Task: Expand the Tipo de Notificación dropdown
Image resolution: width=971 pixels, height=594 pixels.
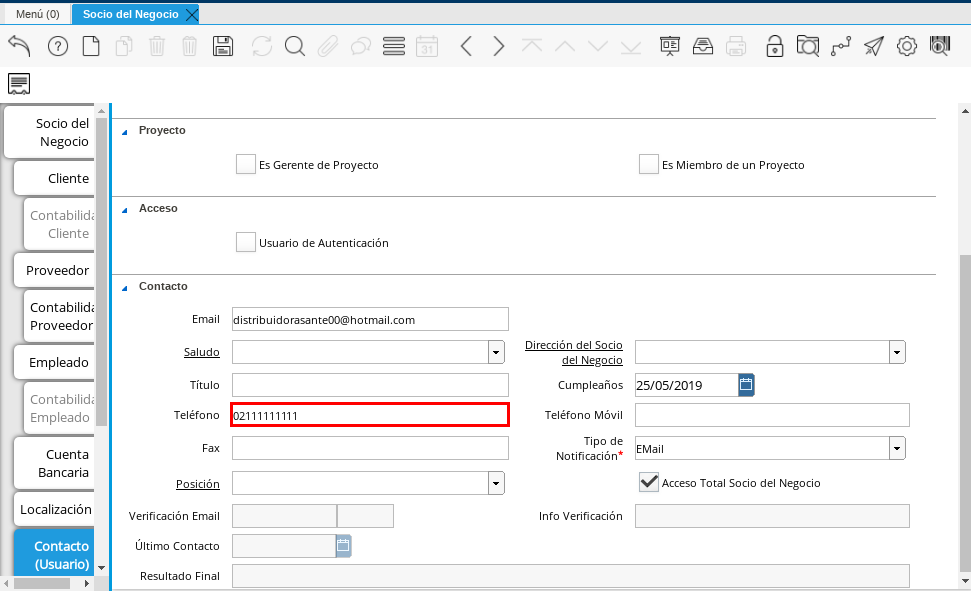Action: coord(897,448)
